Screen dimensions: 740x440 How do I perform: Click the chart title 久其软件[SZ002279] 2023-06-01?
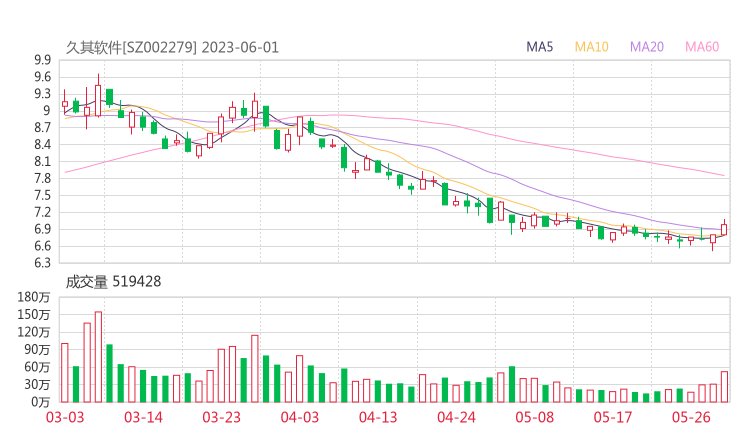172,48
